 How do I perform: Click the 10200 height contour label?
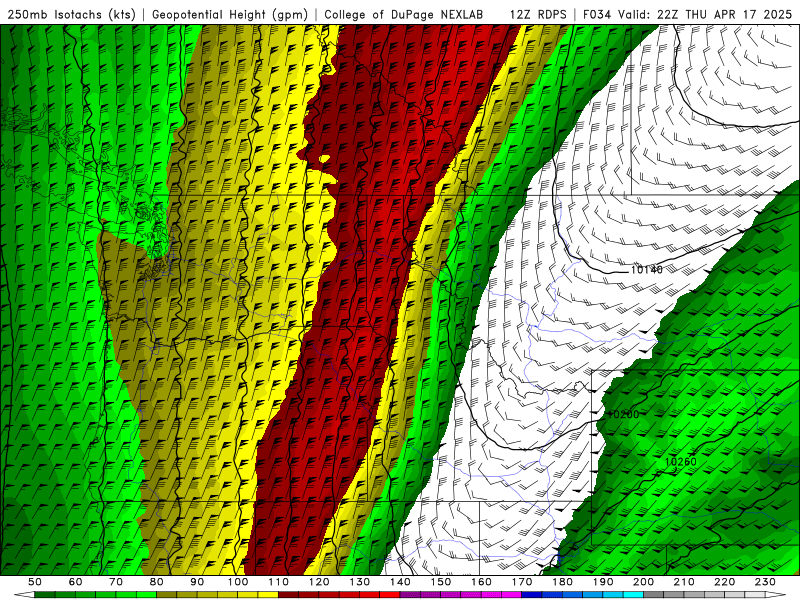point(623,414)
